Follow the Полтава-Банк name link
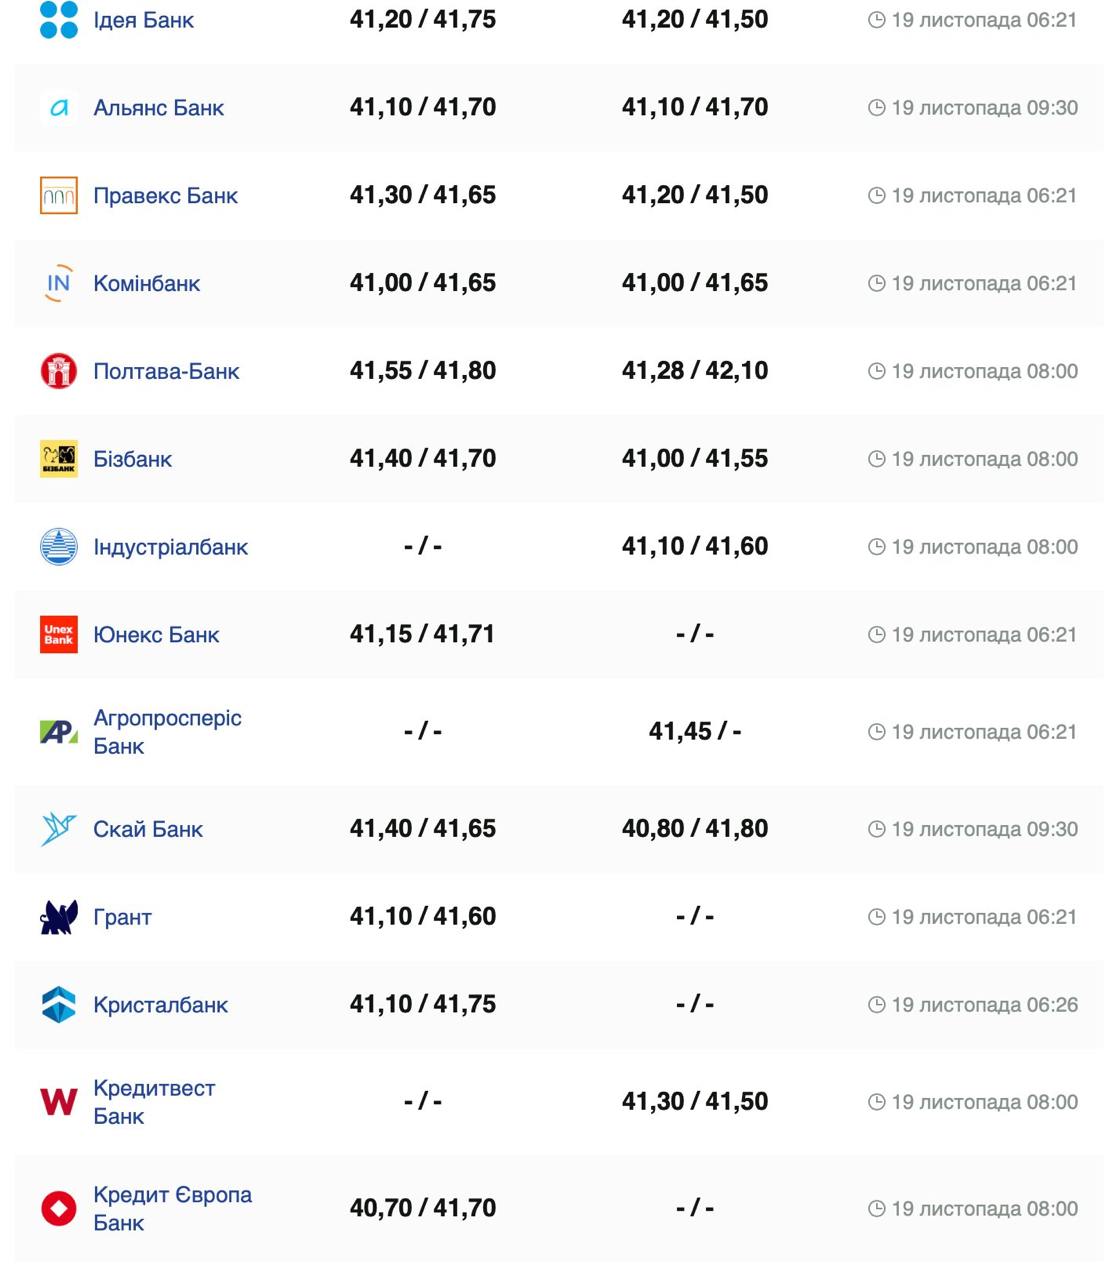Viewport: 1117px width, 1280px height. 166,372
